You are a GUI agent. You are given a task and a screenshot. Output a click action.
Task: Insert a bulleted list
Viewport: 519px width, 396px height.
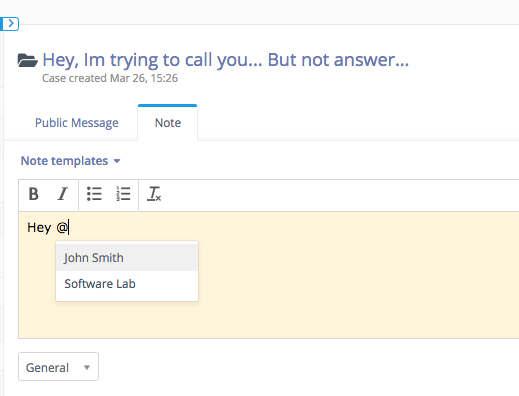click(94, 194)
